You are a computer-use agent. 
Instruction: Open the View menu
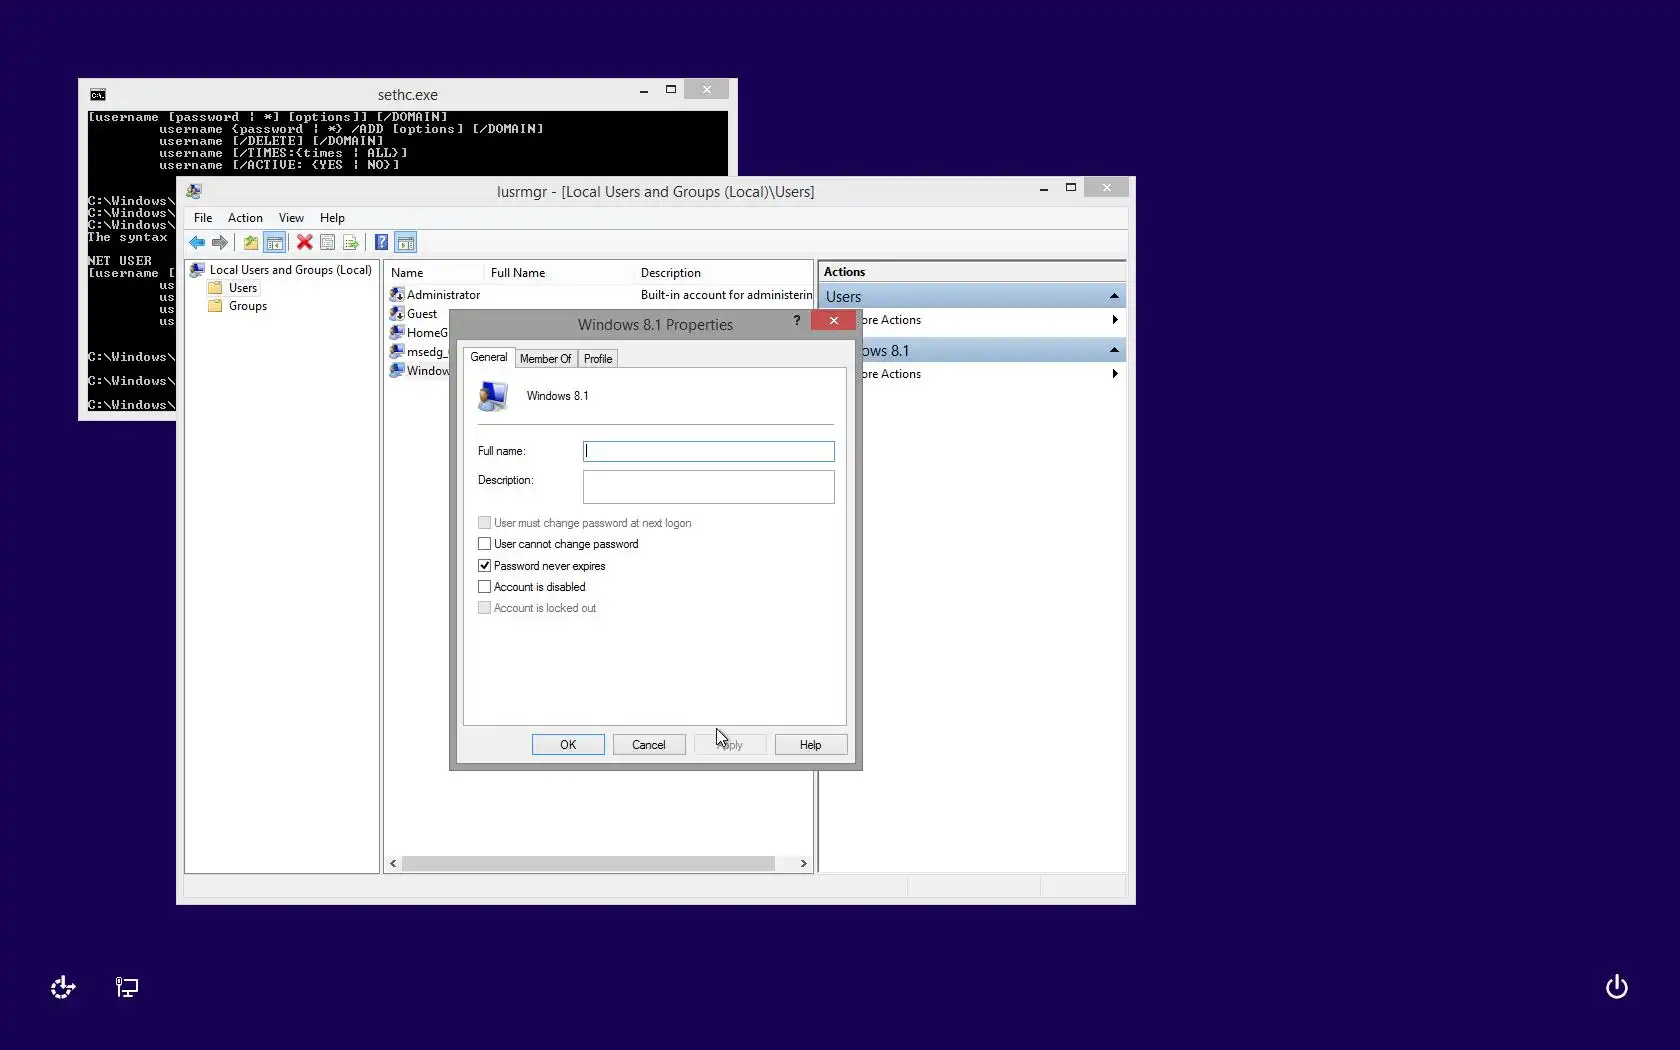pos(291,218)
